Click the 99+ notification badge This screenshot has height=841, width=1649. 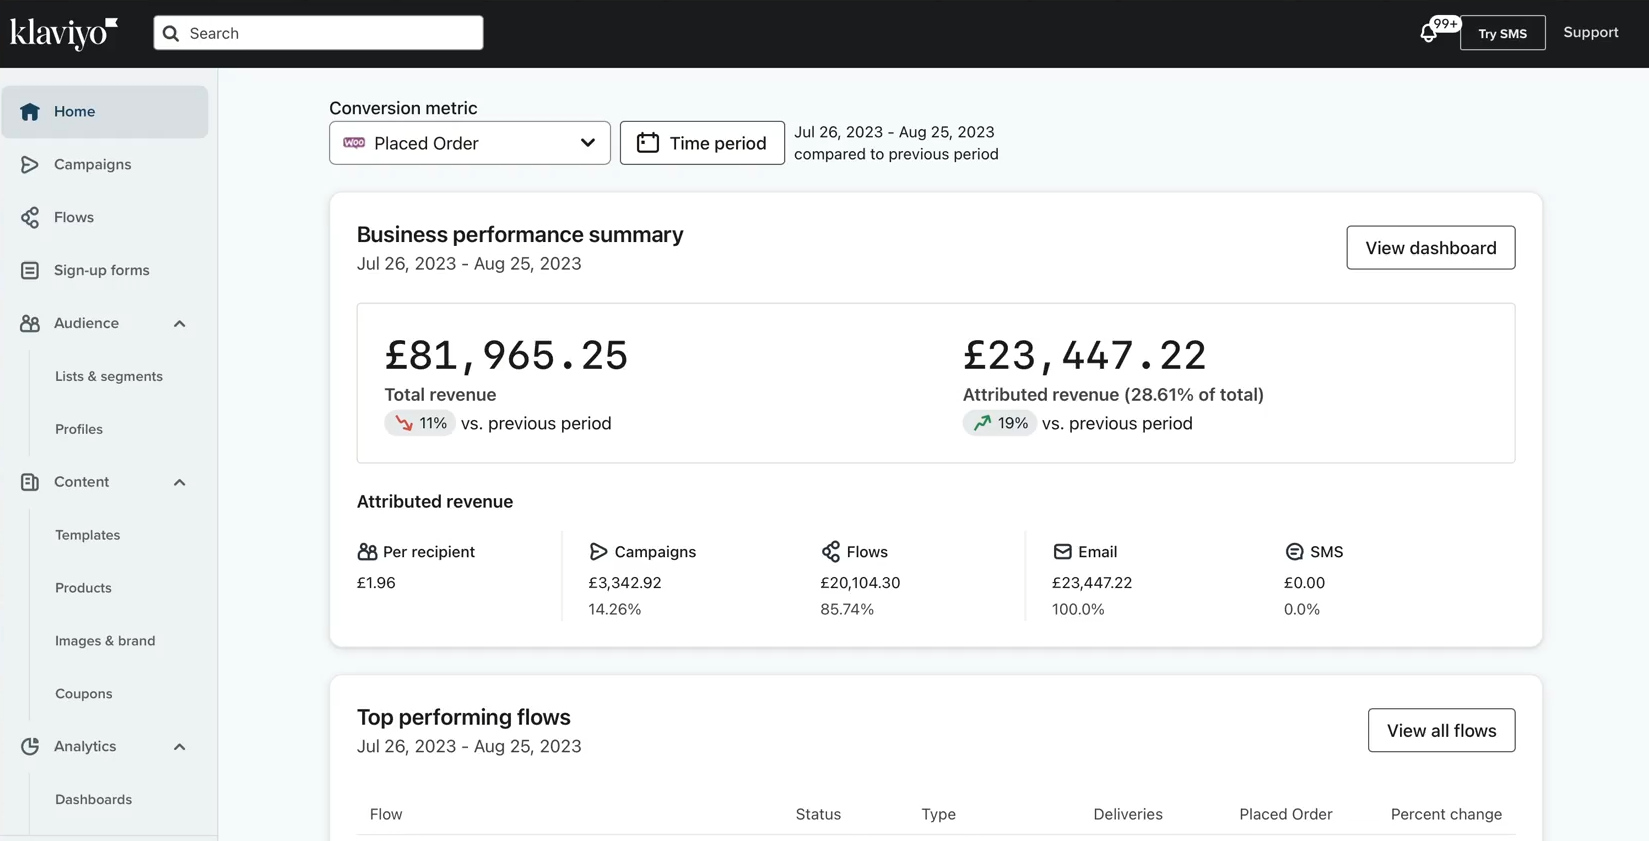(1445, 24)
